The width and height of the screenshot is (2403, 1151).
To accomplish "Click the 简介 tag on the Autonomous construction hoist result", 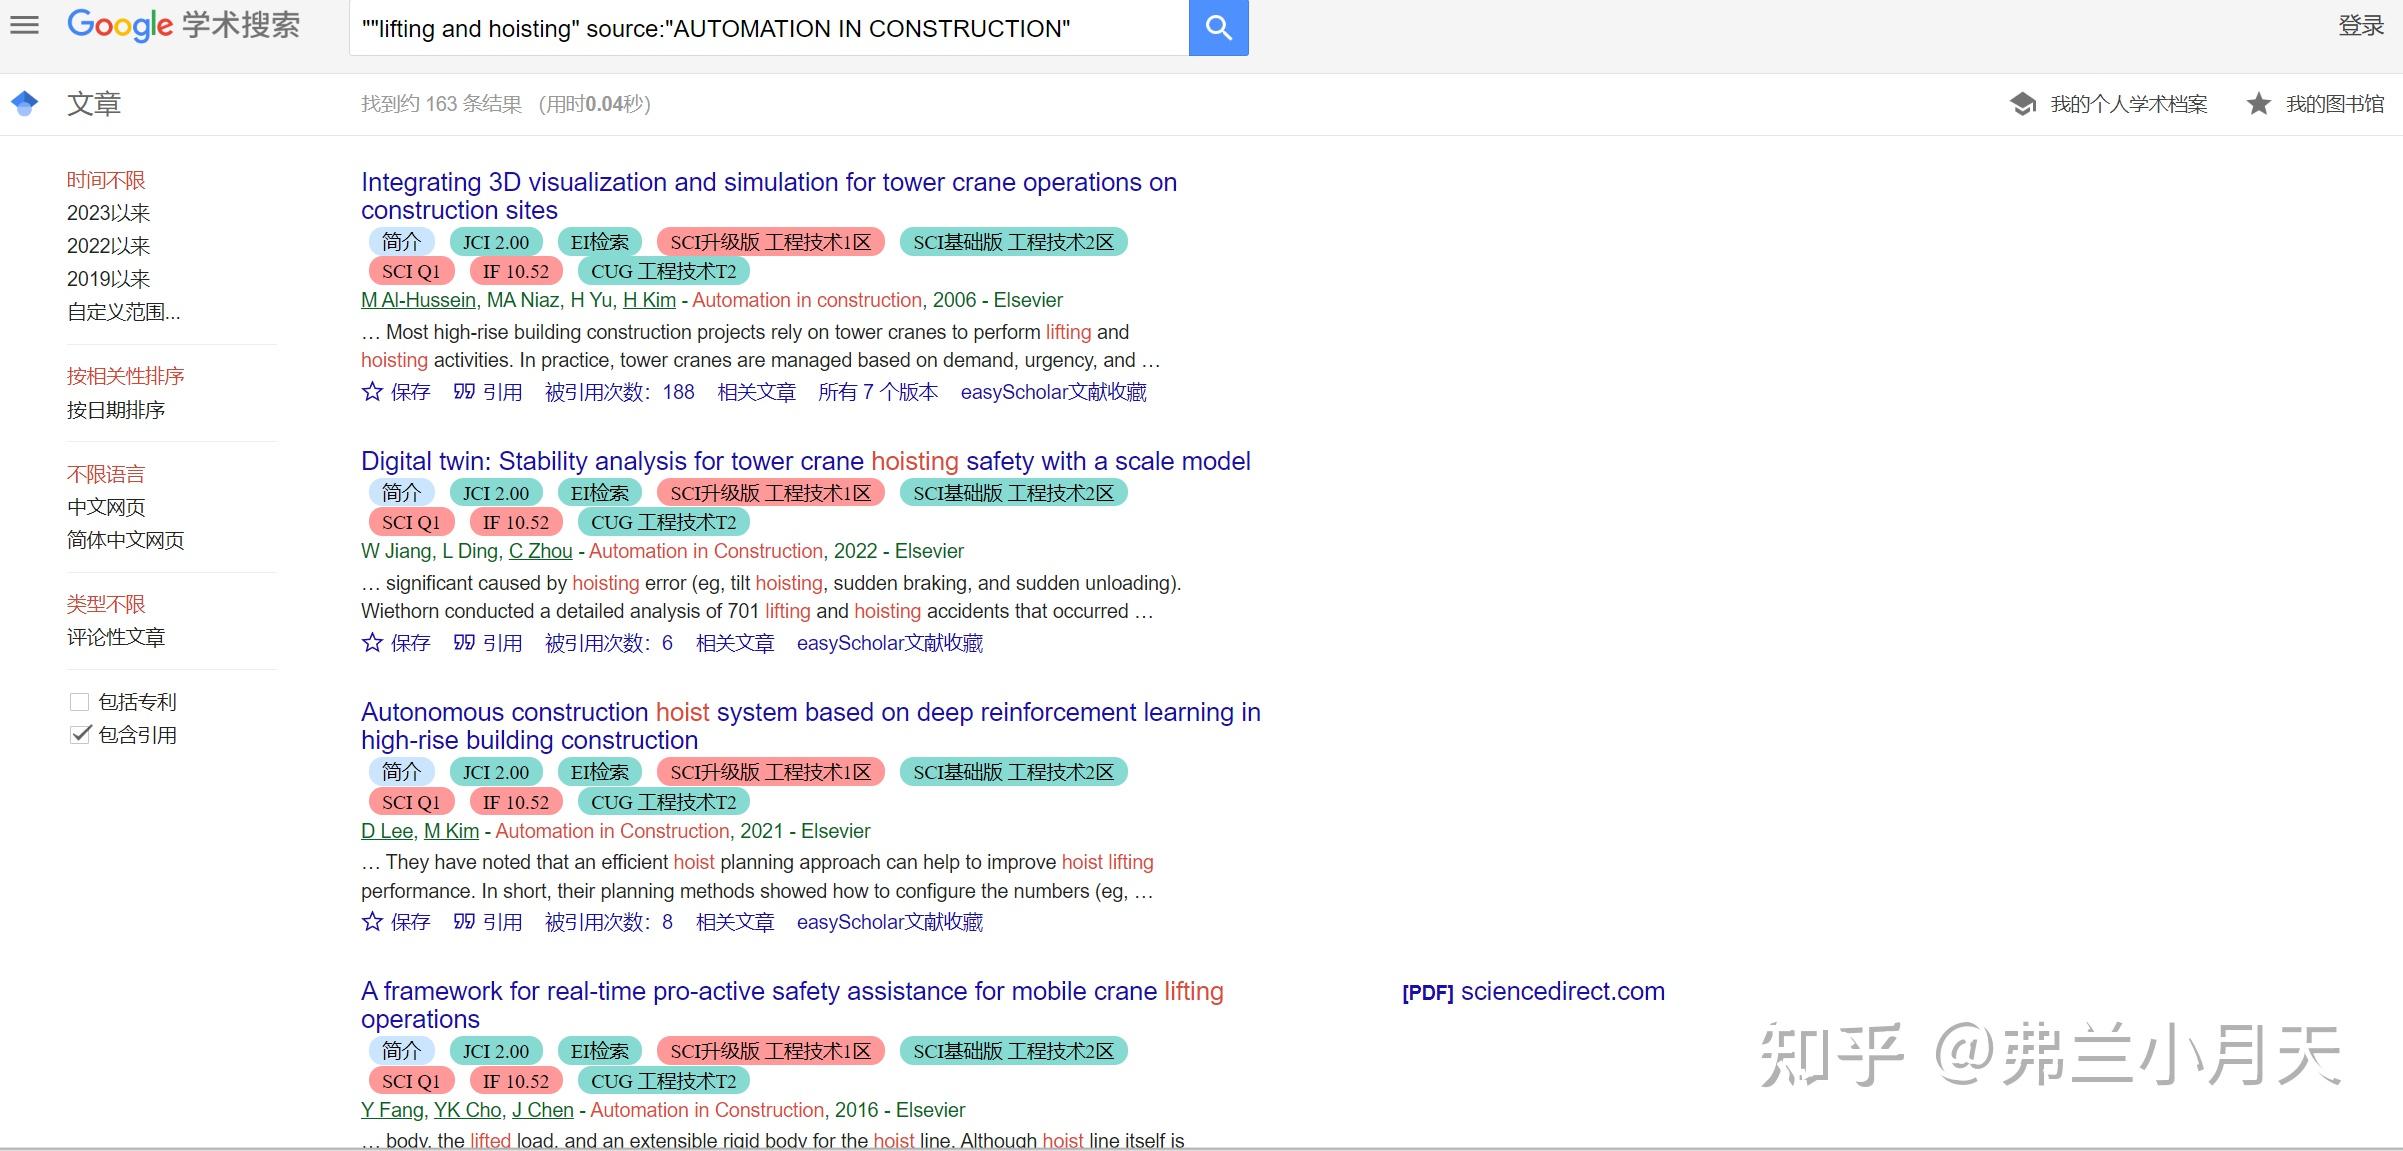I will pos(402,772).
